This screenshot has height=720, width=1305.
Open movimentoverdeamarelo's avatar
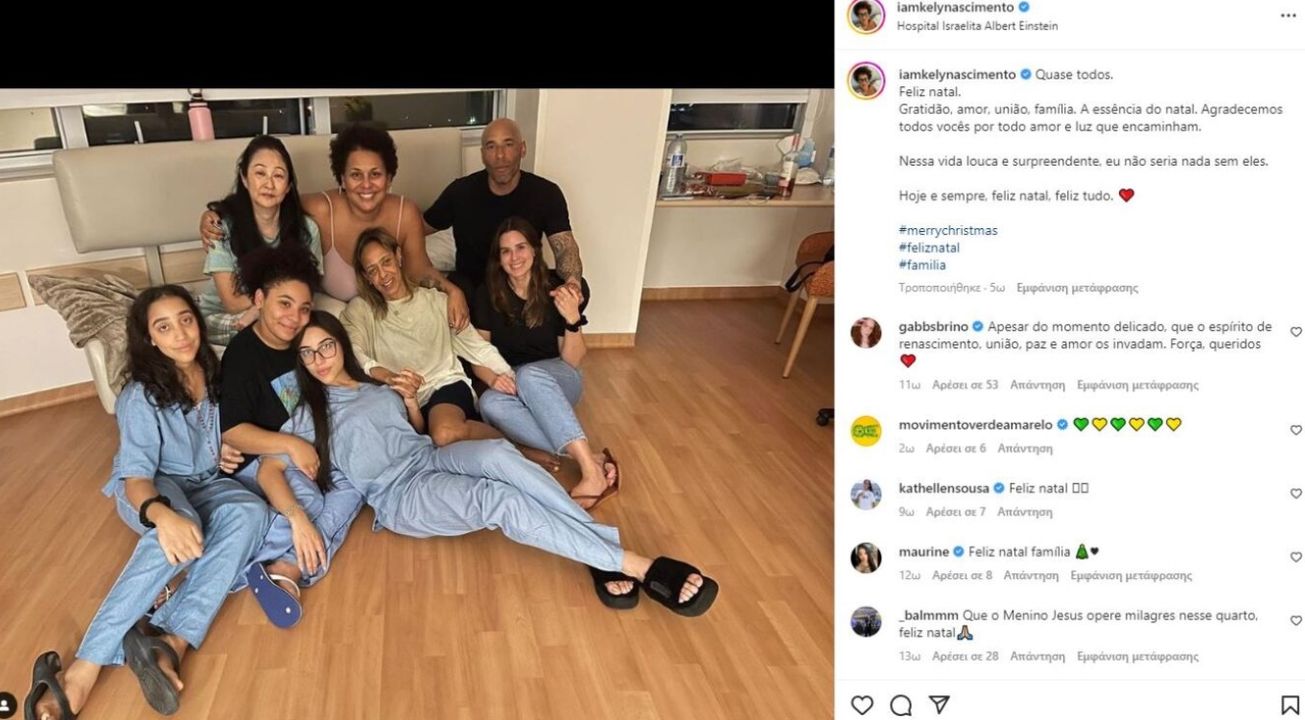click(866, 431)
